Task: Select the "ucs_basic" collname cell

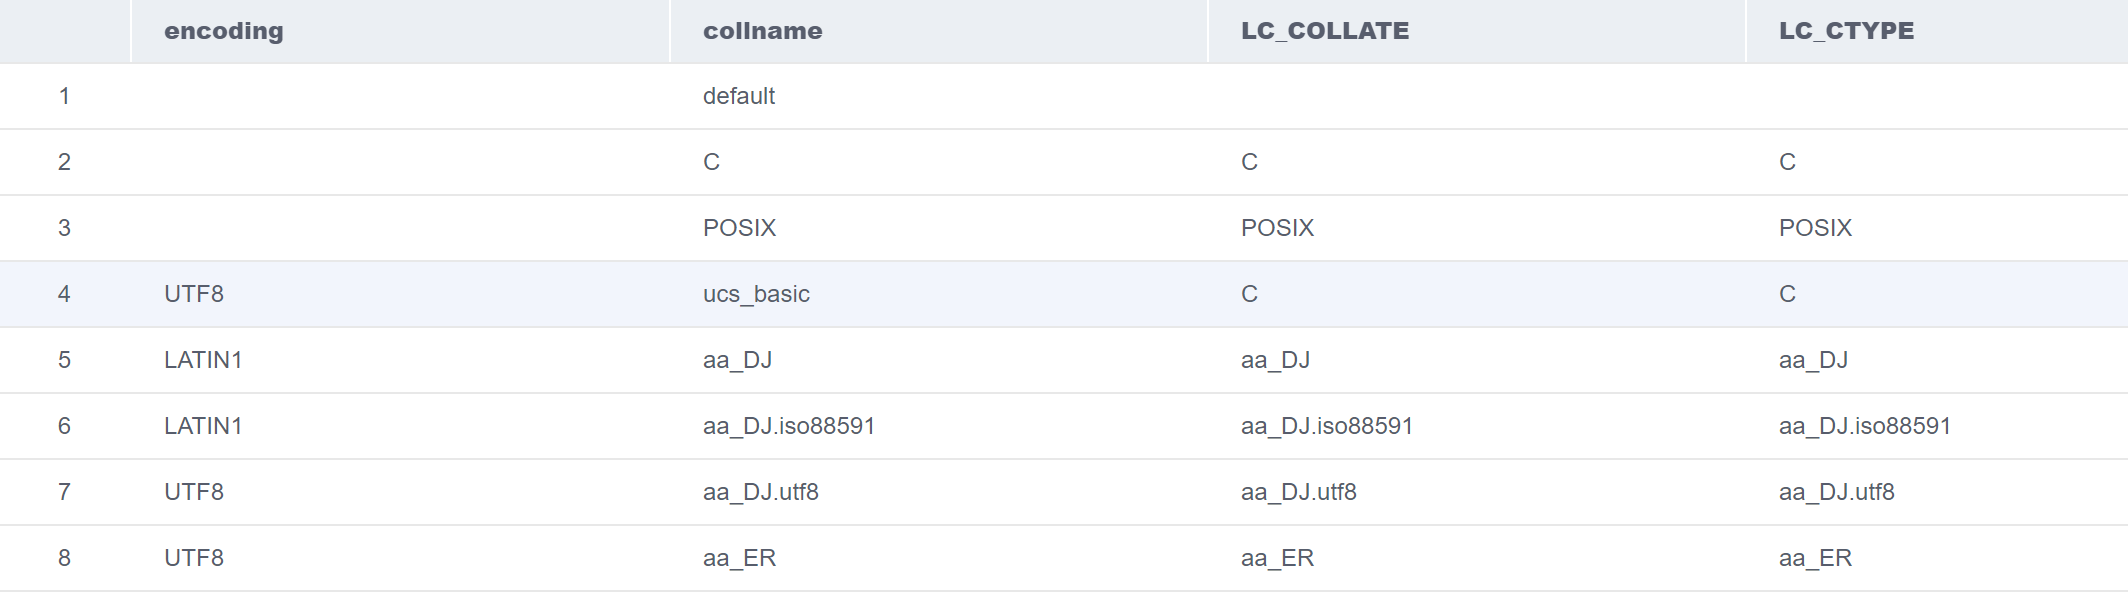Action: (x=756, y=294)
